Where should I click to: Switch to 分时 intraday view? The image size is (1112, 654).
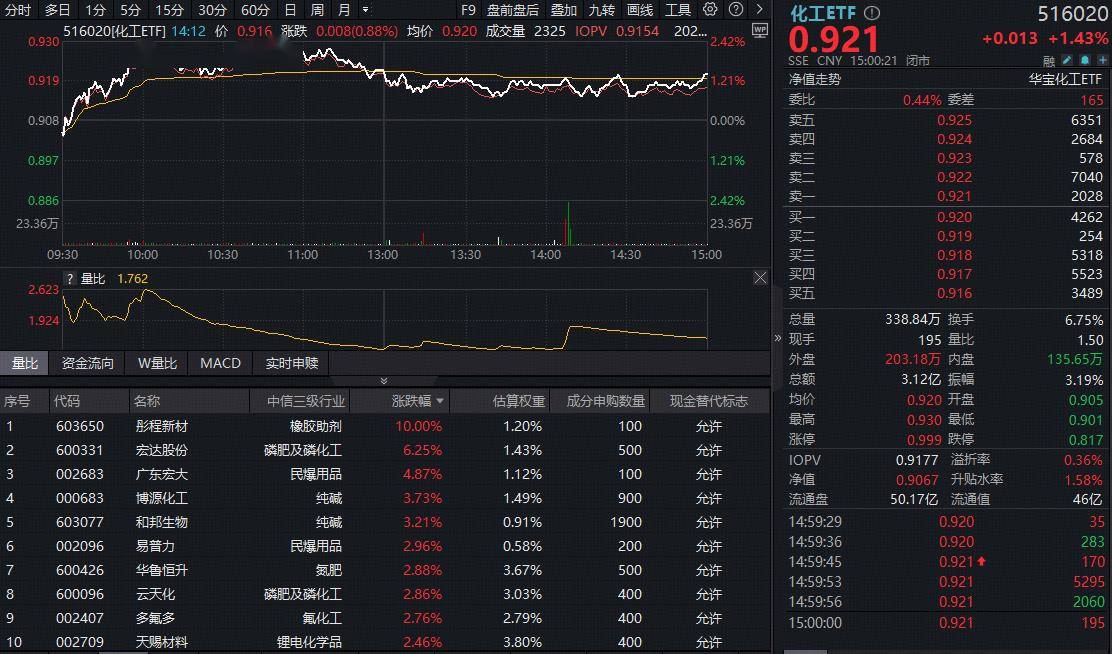18,10
